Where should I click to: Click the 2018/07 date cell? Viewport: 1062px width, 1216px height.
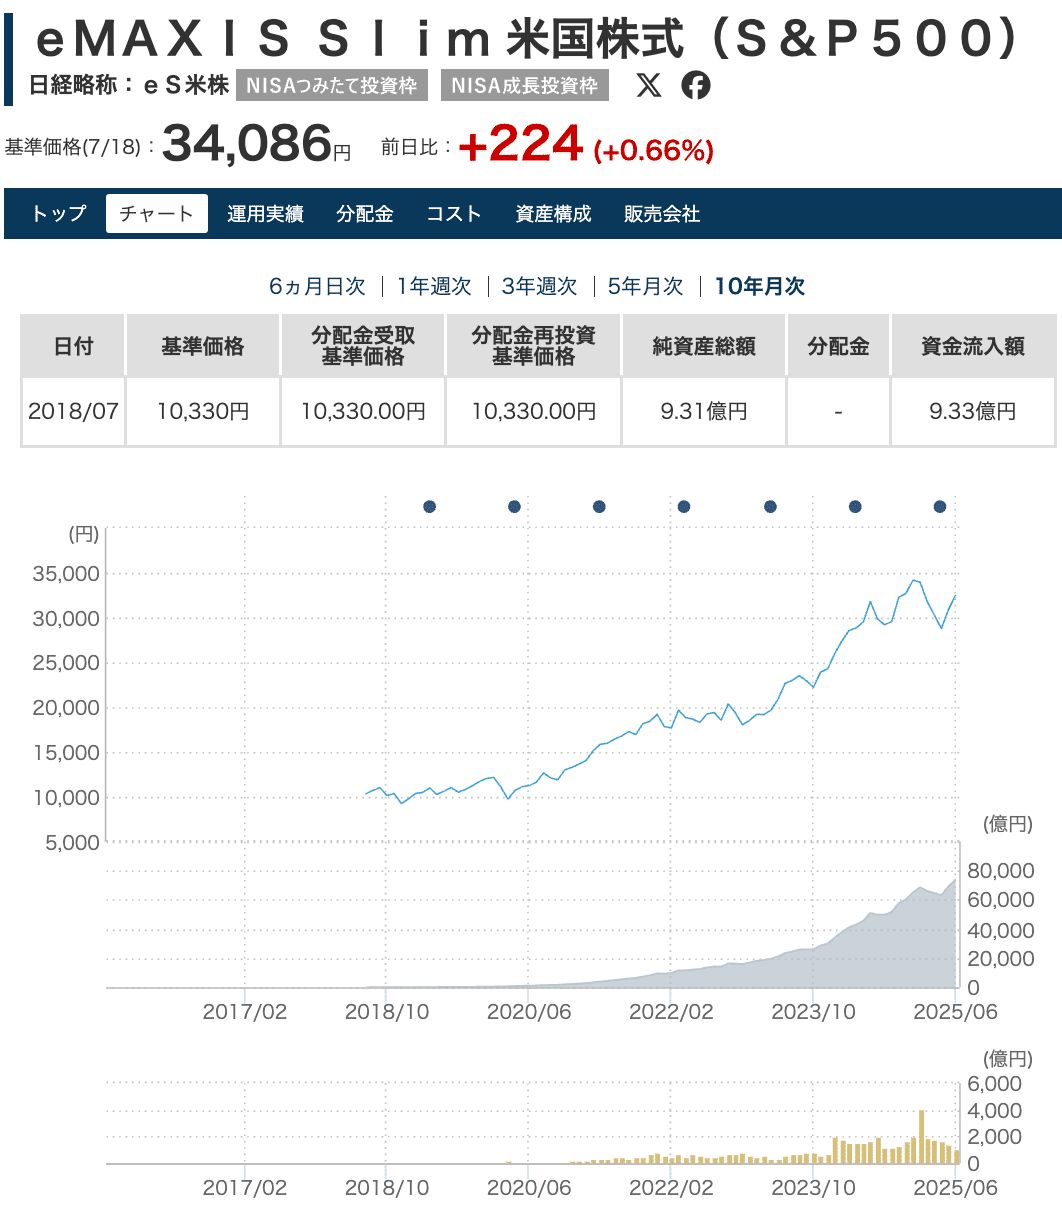point(73,411)
